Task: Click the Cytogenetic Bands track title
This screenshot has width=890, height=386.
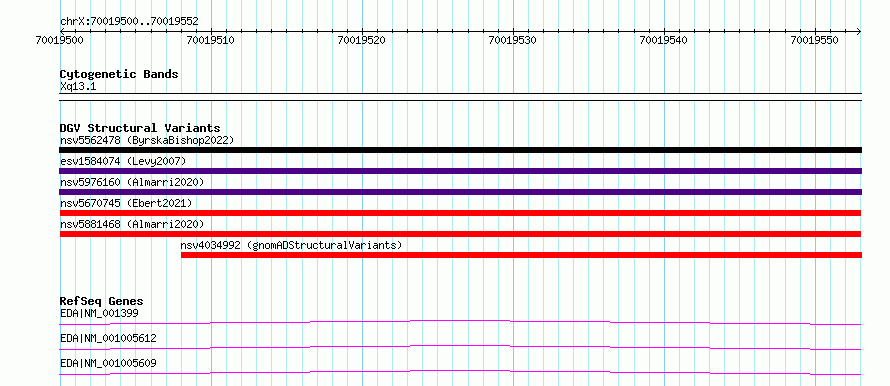Action: point(119,74)
